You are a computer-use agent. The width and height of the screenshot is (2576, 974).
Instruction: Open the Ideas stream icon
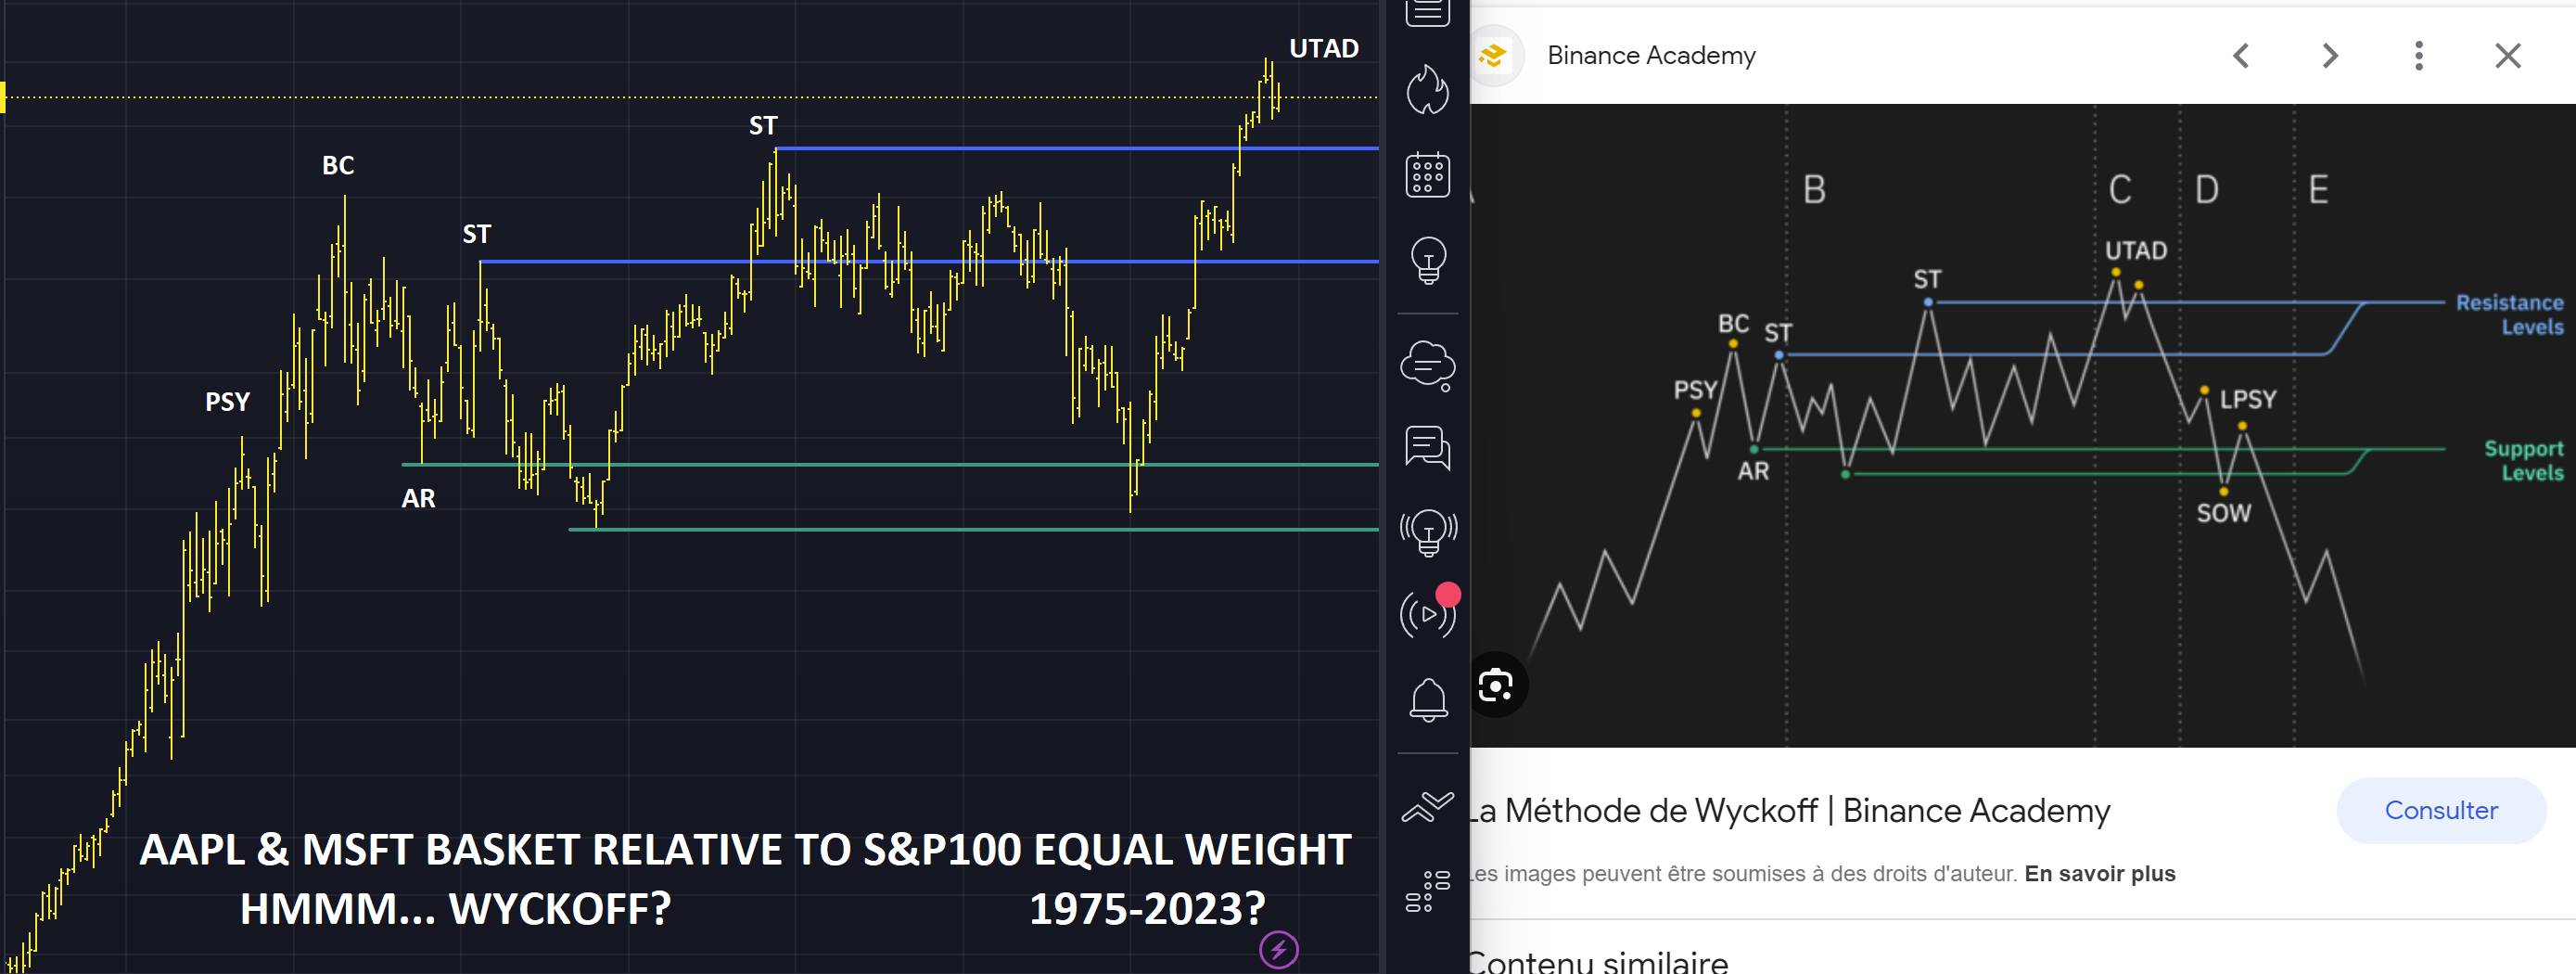point(1428,532)
